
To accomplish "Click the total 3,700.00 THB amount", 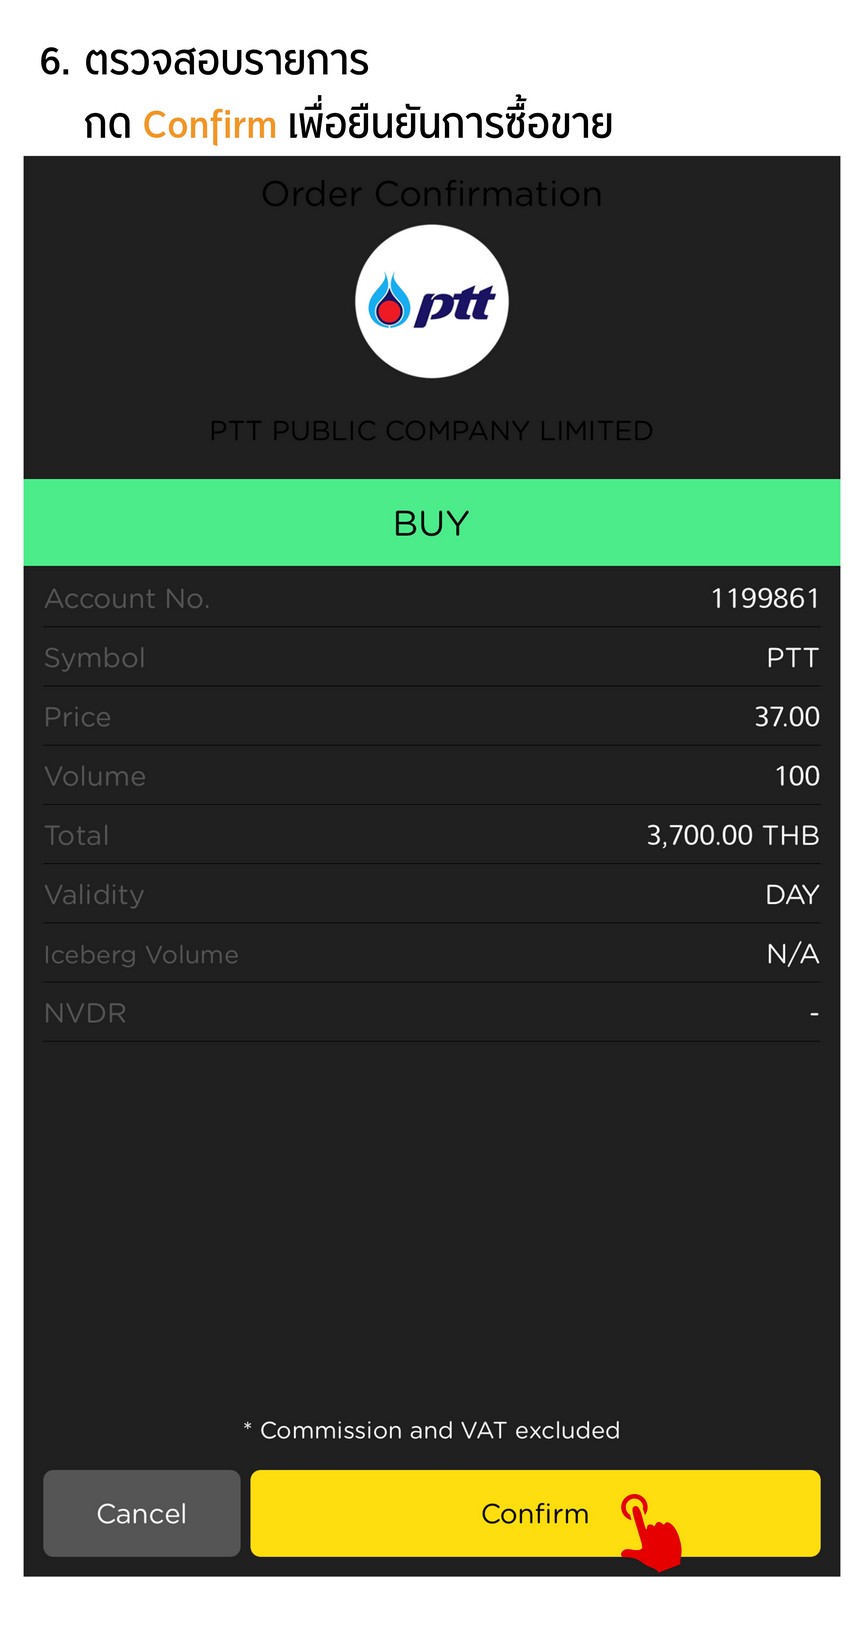I will (732, 835).
